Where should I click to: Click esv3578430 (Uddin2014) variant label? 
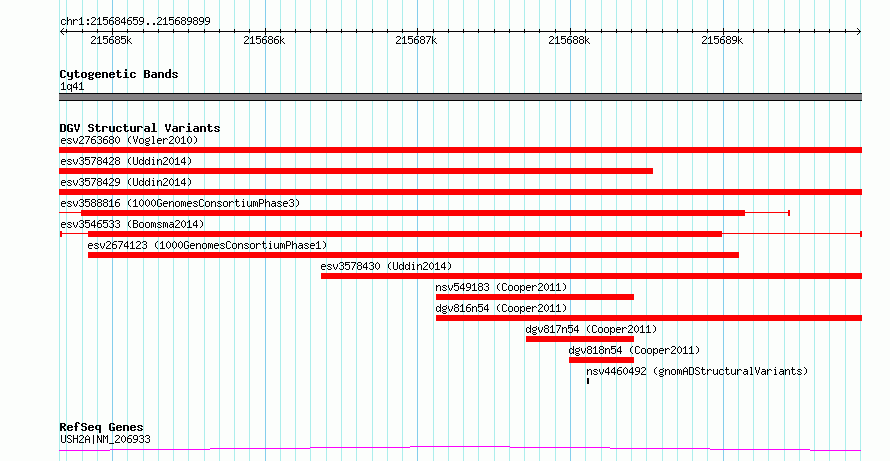(386, 266)
